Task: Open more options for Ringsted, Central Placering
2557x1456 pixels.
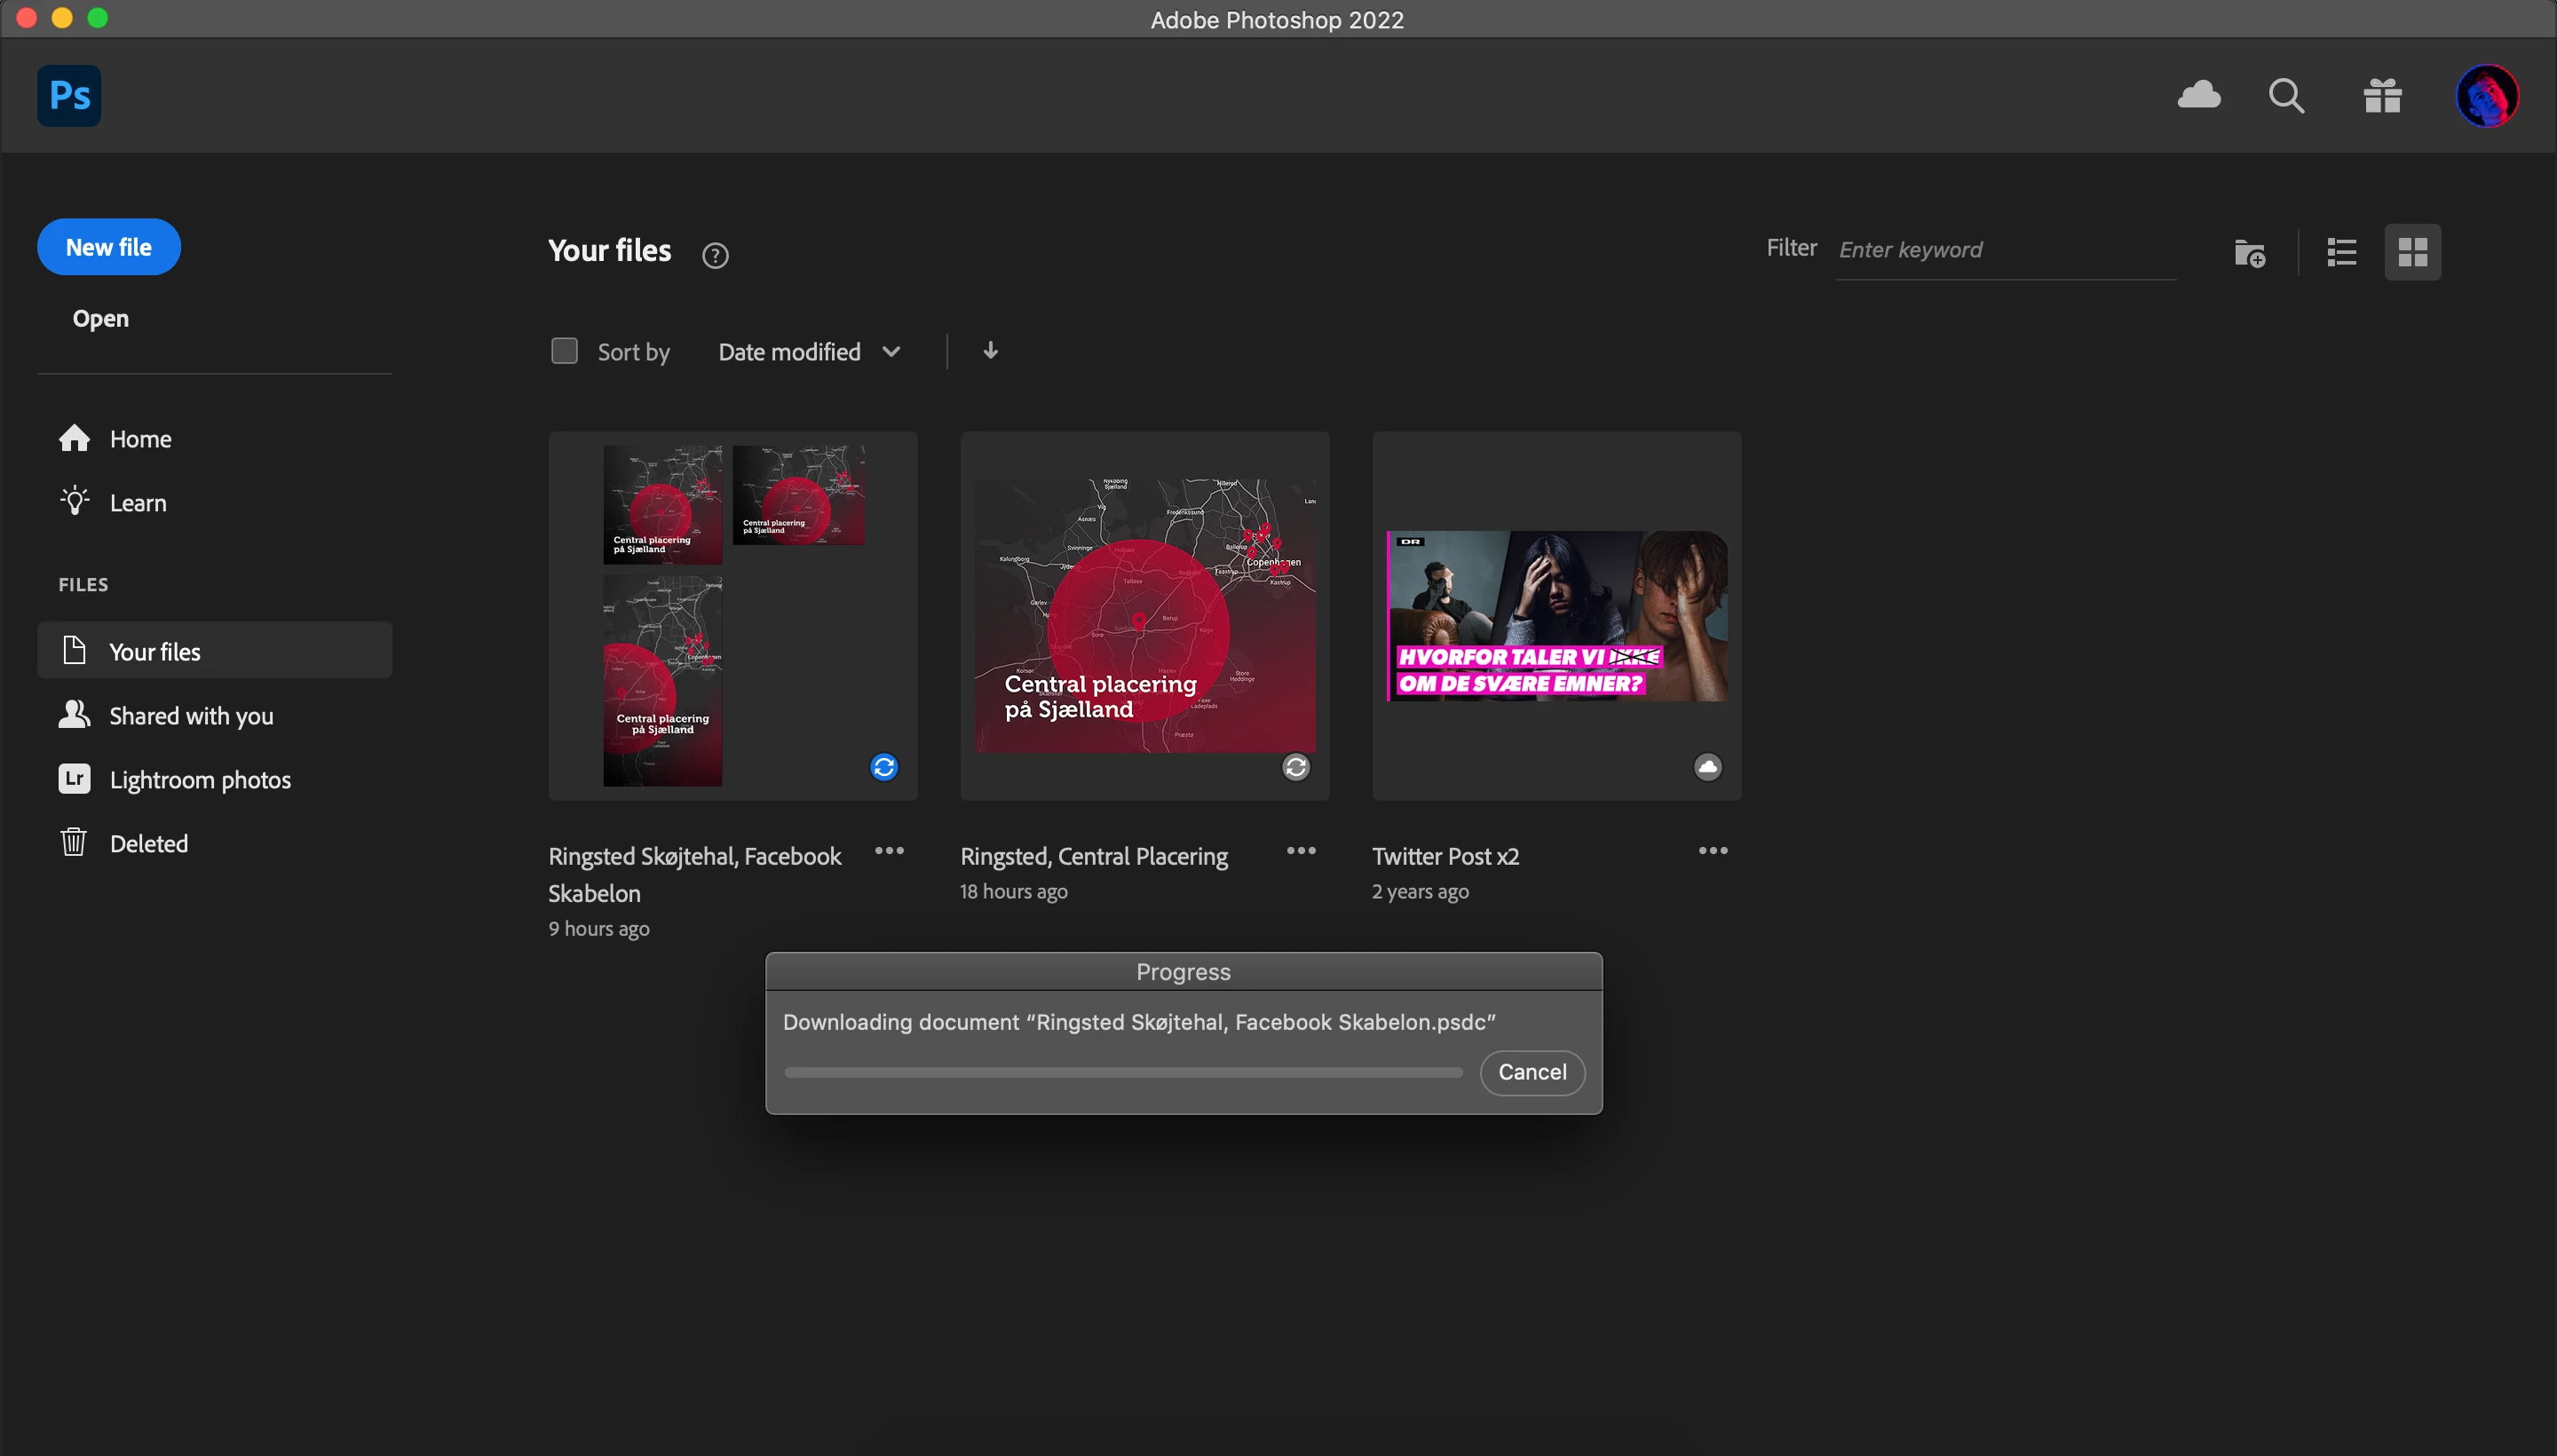Action: [1300, 851]
